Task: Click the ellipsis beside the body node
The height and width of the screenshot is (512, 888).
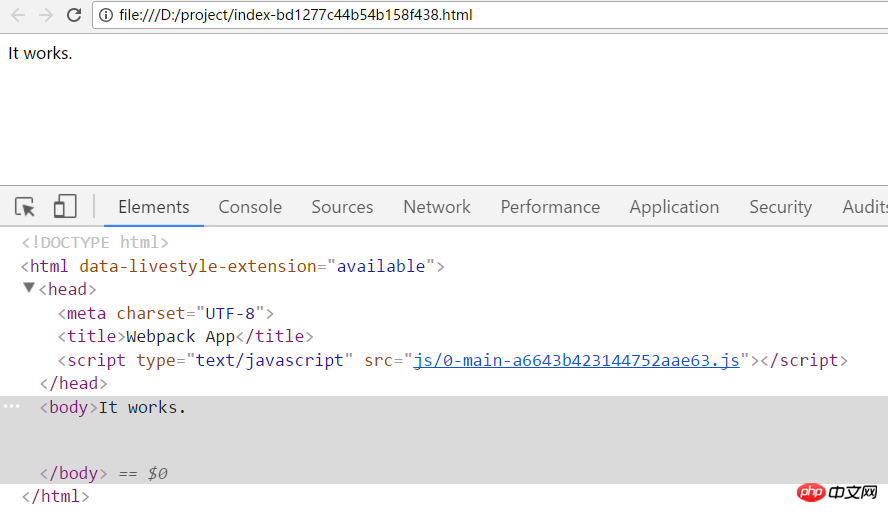Action: (11, 406)
